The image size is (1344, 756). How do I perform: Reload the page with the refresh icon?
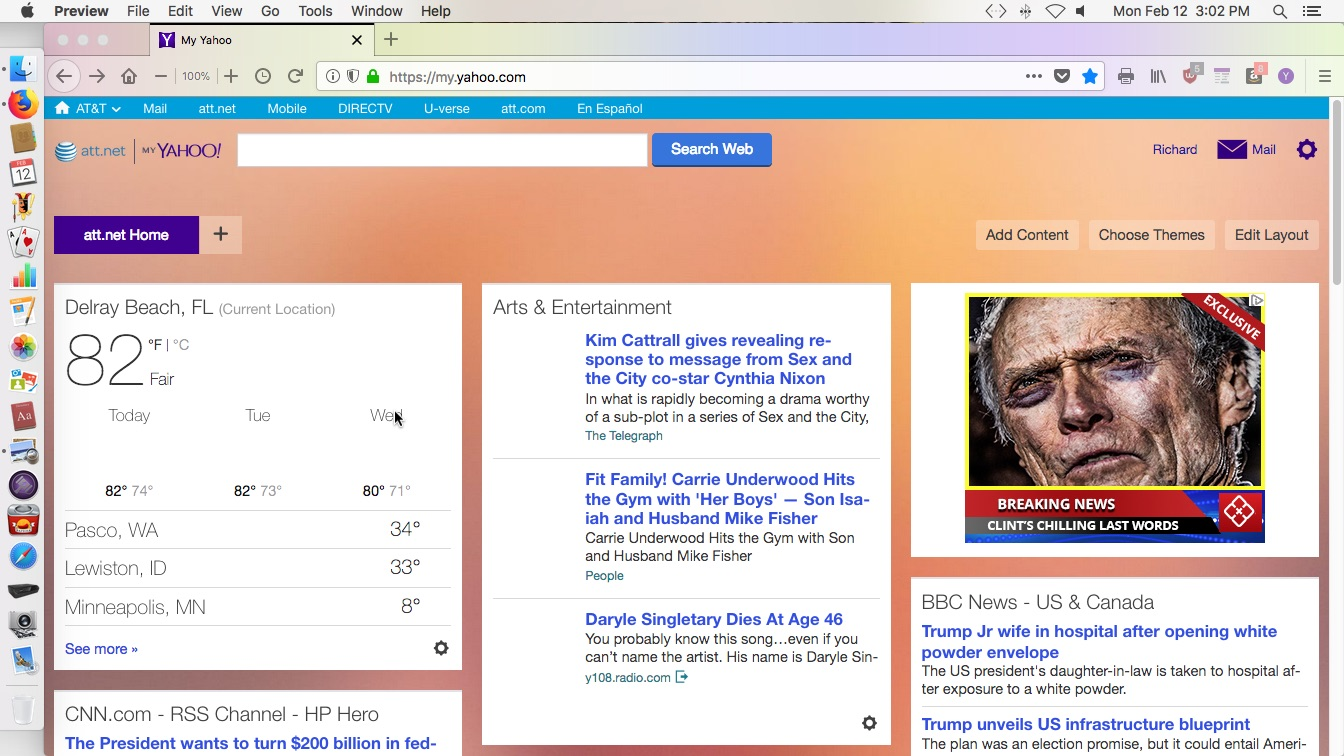click(x=295, y=76)
